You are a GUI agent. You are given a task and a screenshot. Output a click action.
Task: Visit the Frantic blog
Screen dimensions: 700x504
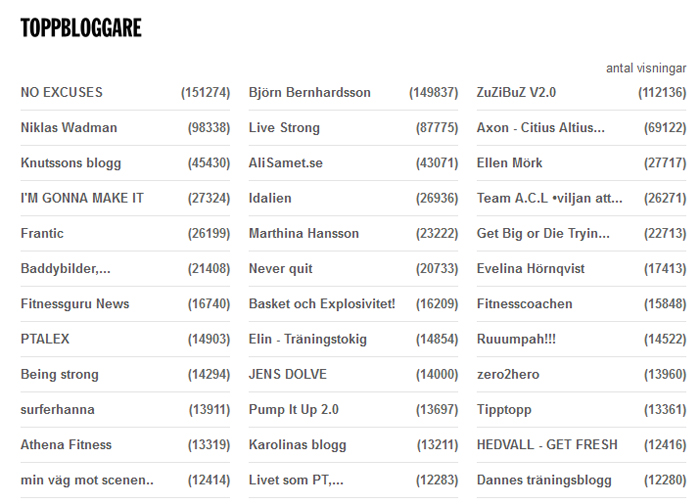click(42, 233)
